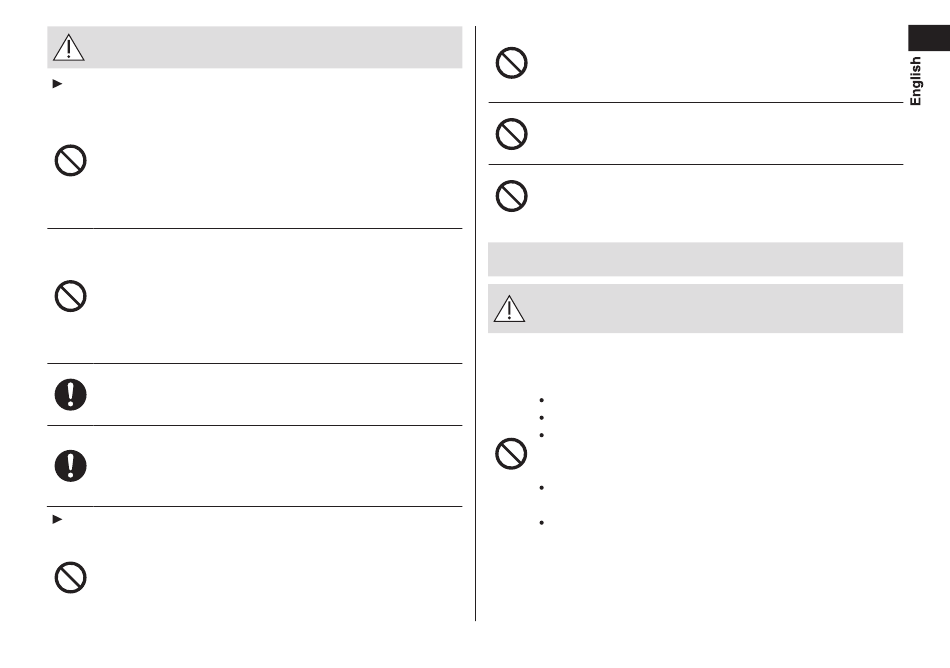The width and height of the screenshot is (950, 668).
Task: Click the gray warning header bar at the top left
Action: pos(254,47)
